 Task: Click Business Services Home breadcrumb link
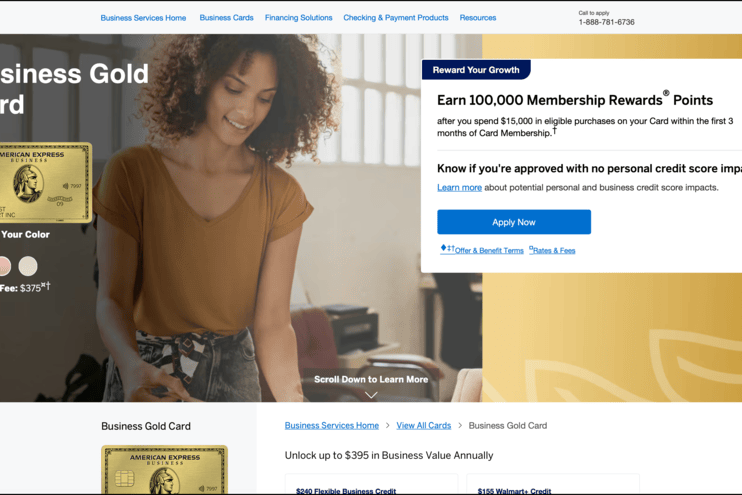pyautogui.click(x=332, y=425)
